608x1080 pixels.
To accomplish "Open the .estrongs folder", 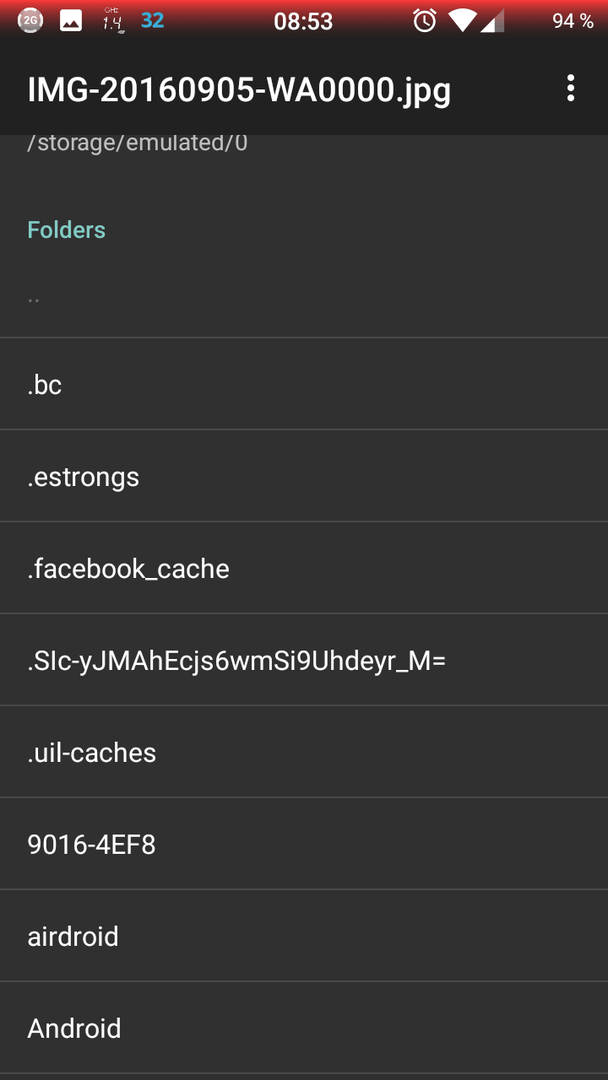I will click(x=304, y=476).
